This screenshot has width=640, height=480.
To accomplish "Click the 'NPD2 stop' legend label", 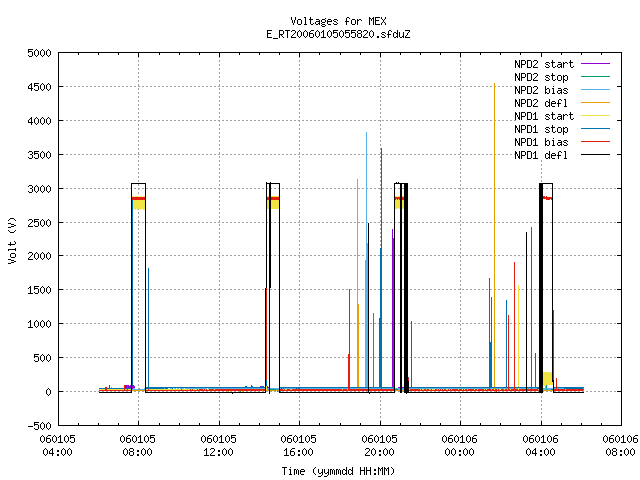I will [541, 77].
